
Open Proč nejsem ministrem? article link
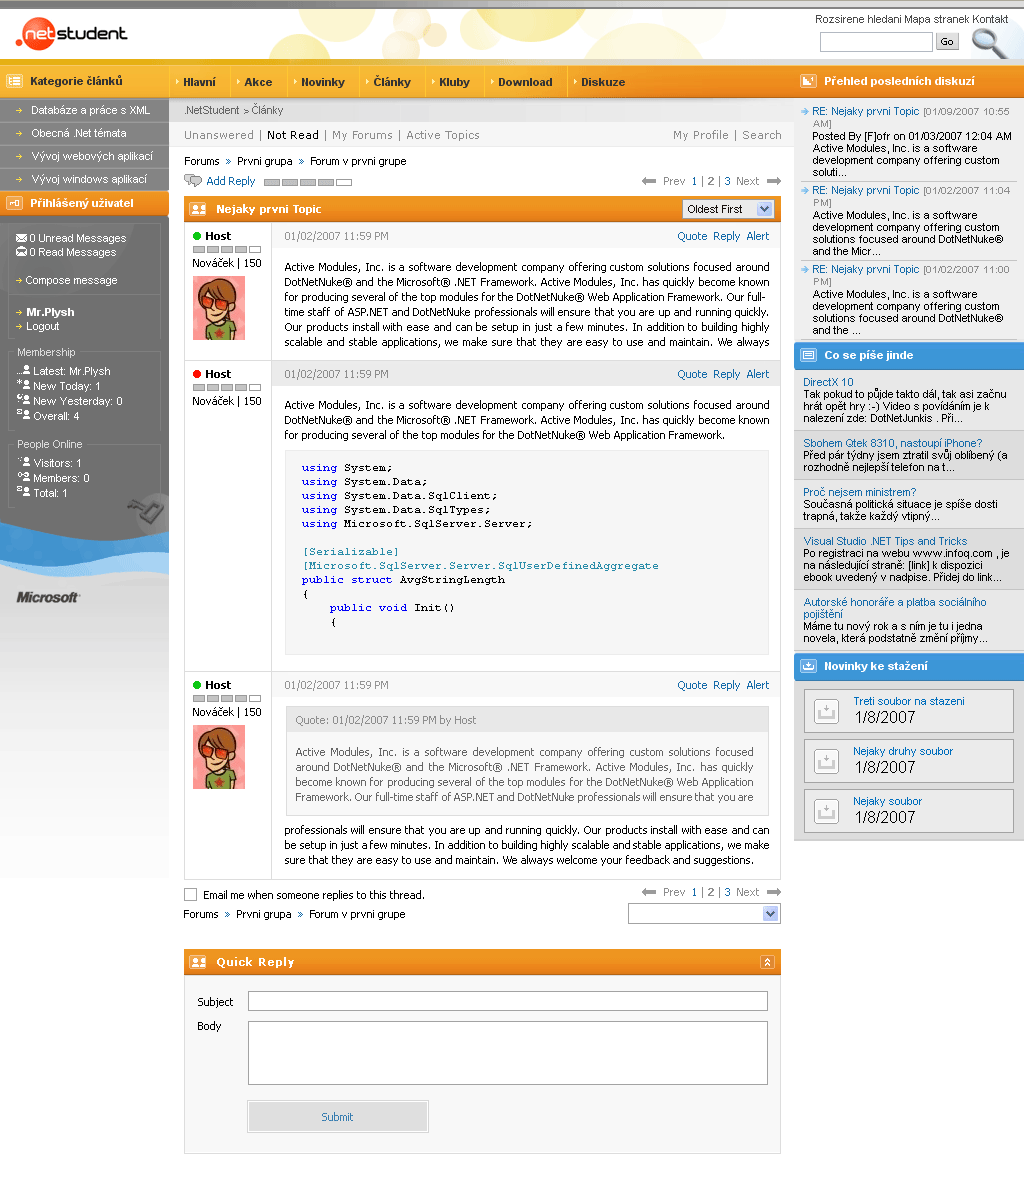coord(859,492)
